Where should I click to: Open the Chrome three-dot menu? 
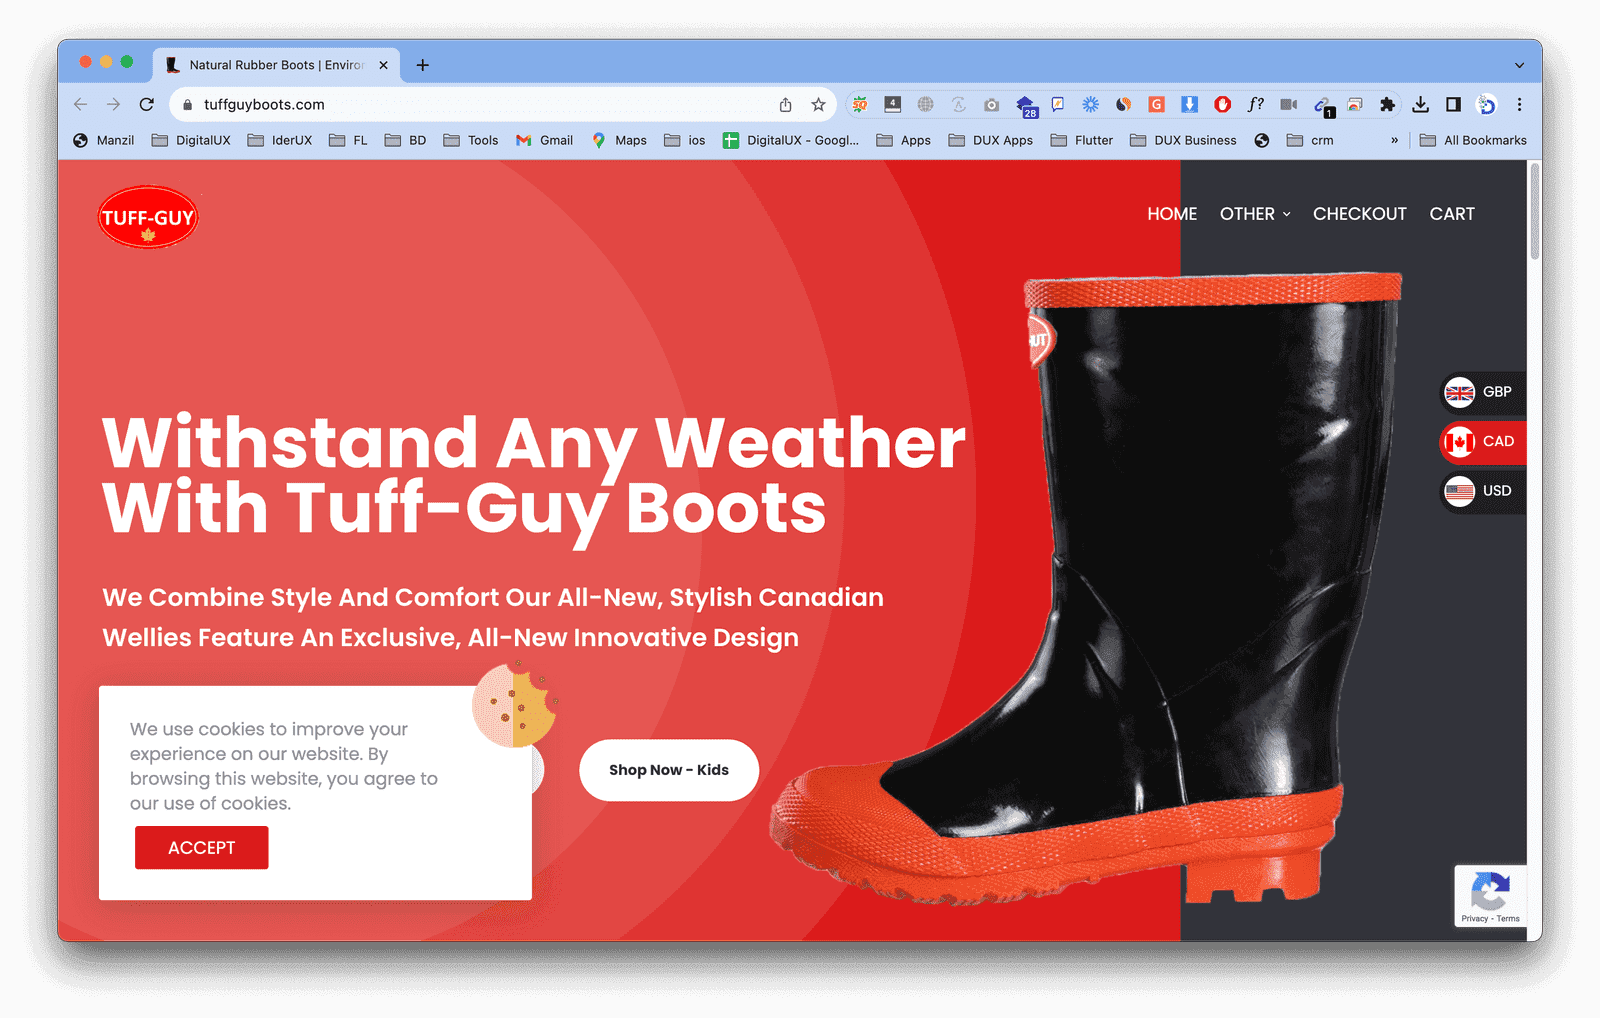[1519, 104]
